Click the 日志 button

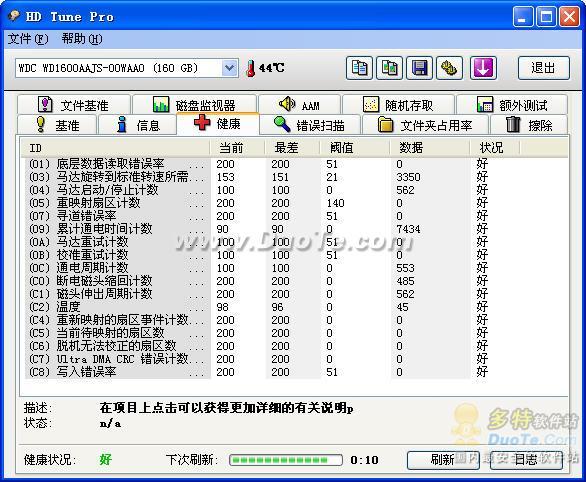coord(526,460)
